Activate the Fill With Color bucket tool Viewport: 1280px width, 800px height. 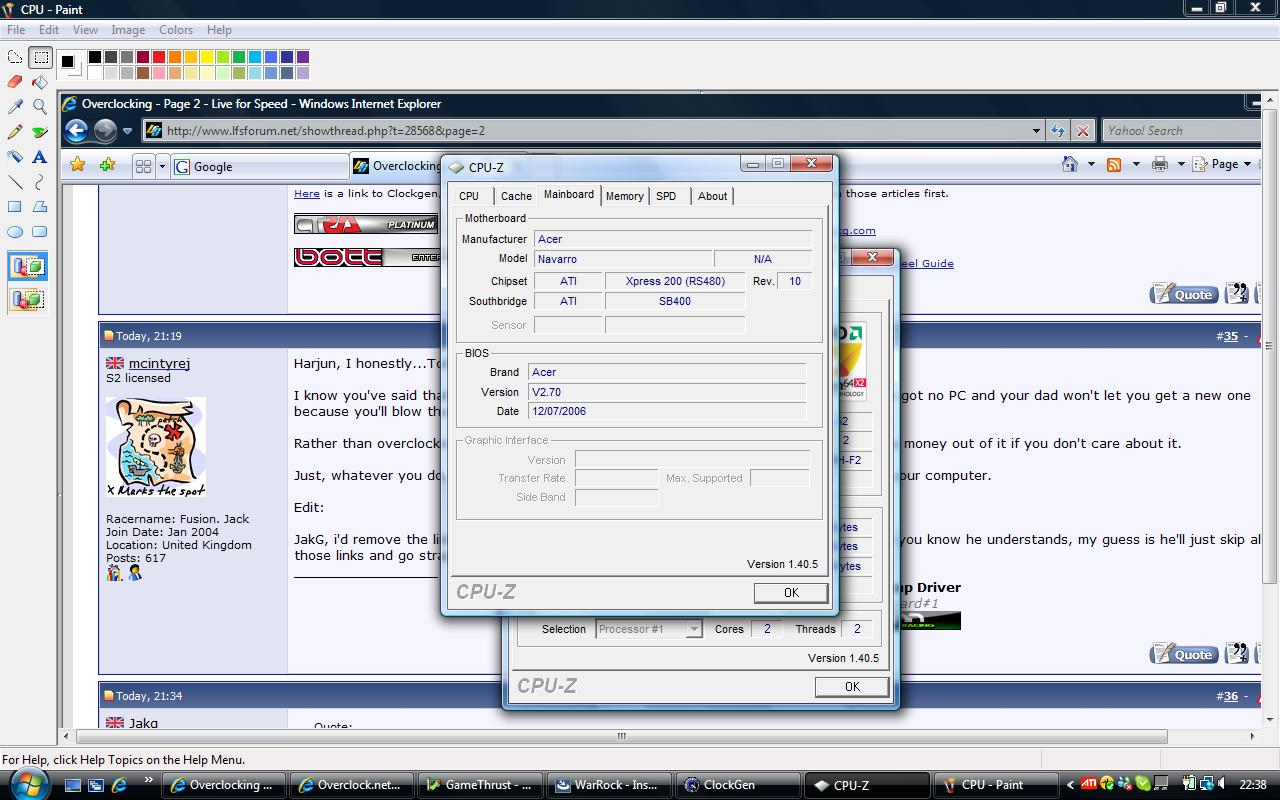(x=40, y=82)
